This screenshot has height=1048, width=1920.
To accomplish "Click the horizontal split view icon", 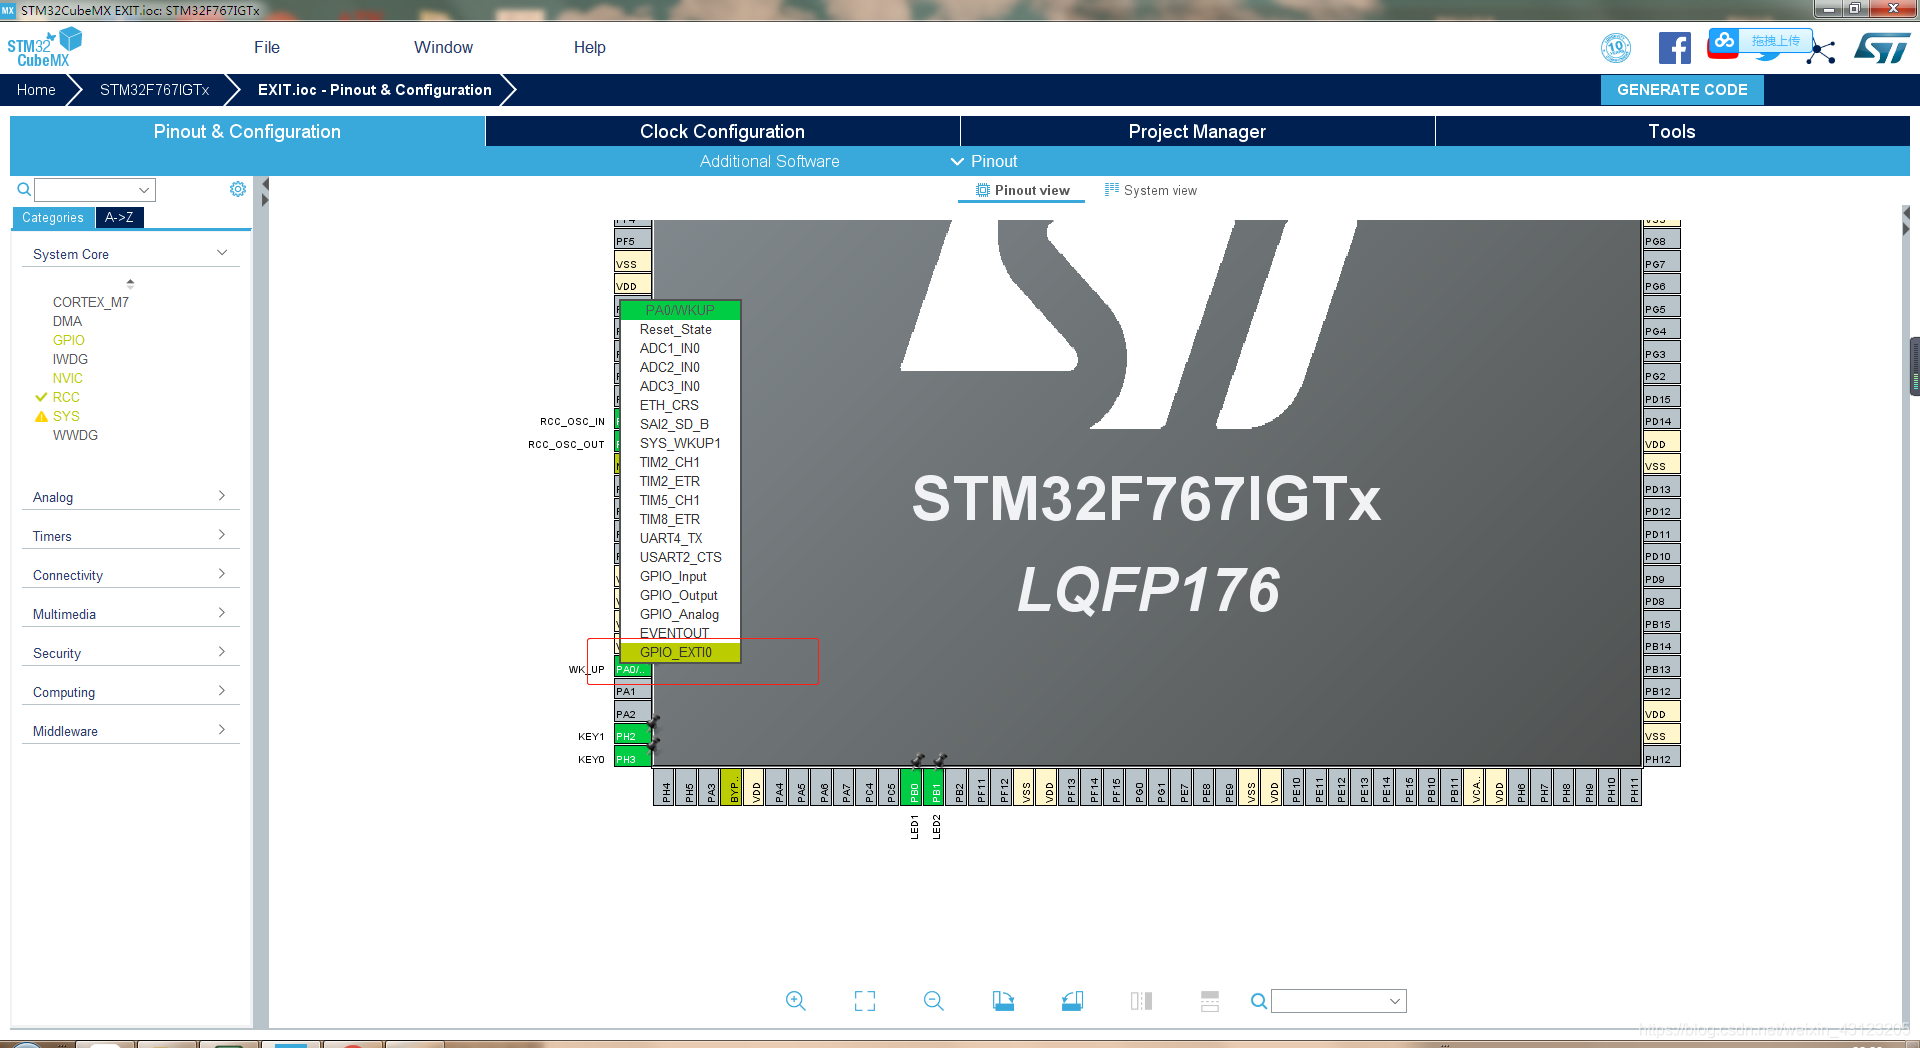I will (x=1210, y=1001).
